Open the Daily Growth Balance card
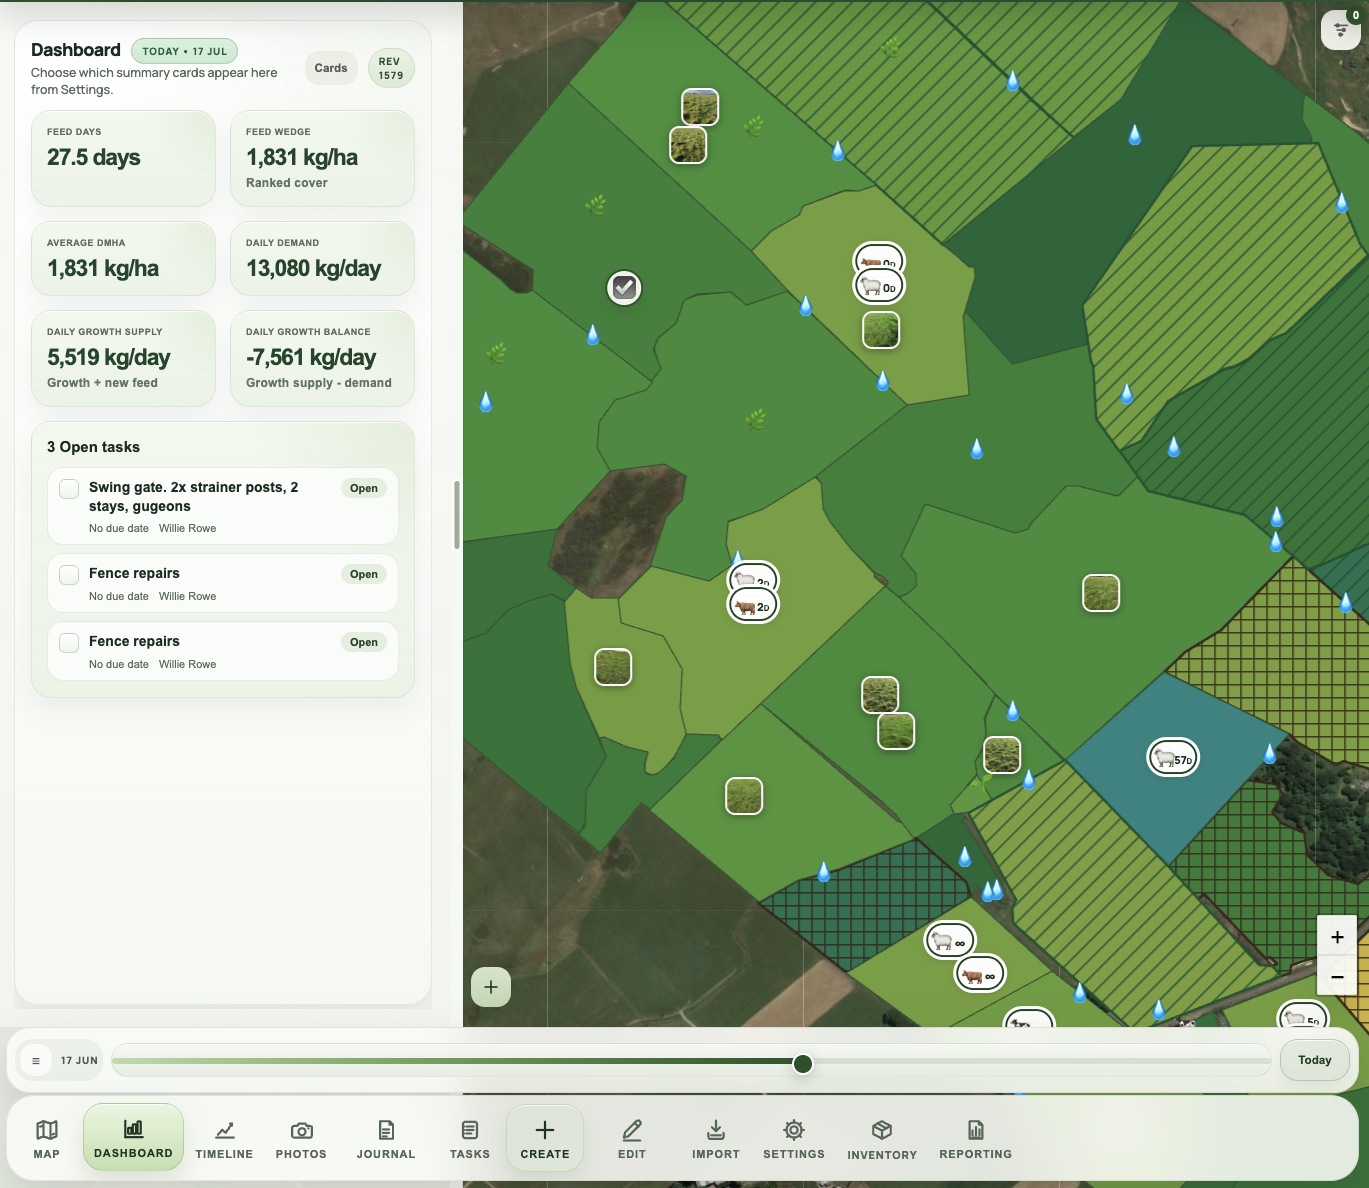This screenshot has width=1369, height=1188. coord(322,358)
